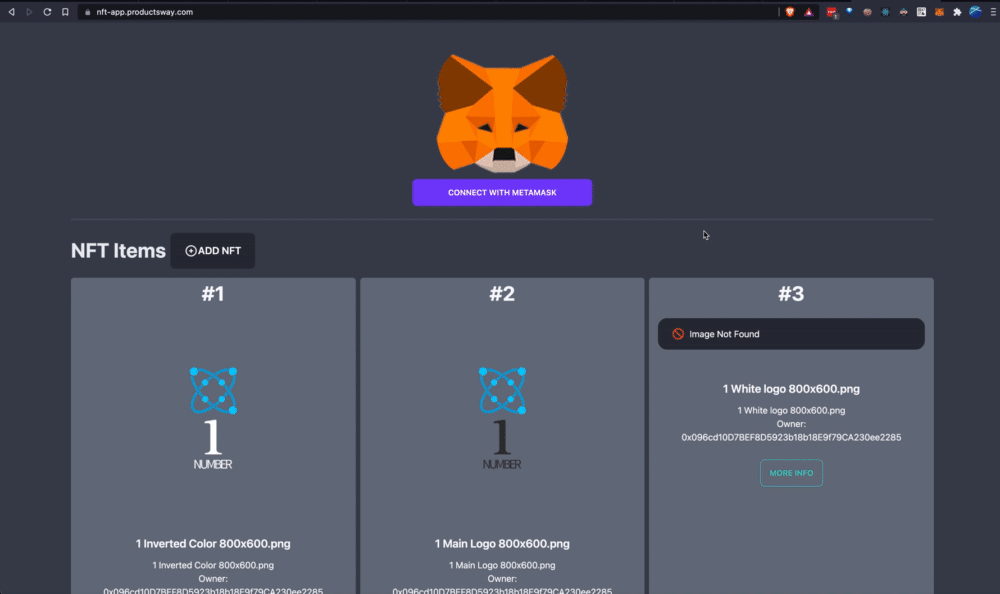Click the browser forward arrow
The height and width of the screenshot is (594, 1000).
click(x=29, y=12)
